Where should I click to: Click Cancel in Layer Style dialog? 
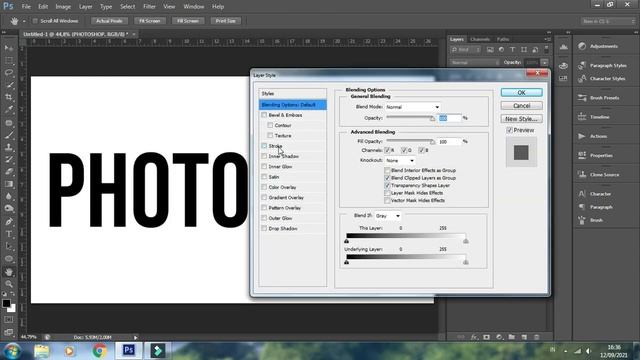coord(522,106)
